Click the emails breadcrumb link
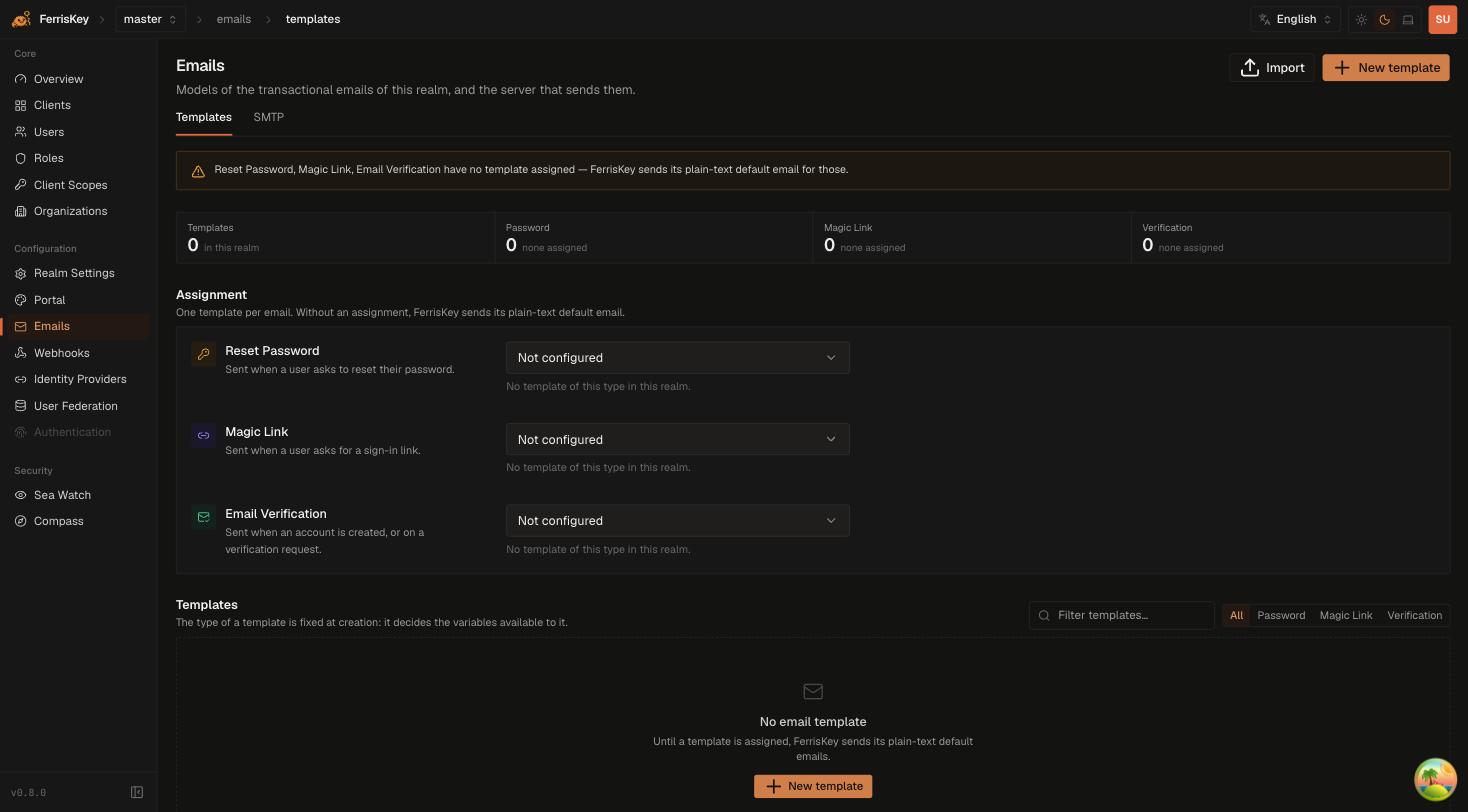Screen dimensions: 1468x812 point(234,19)
